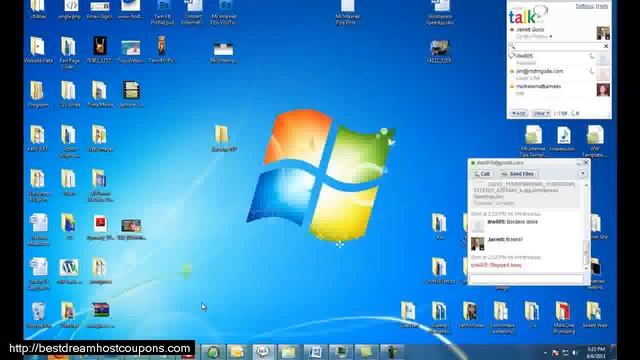Click the Google Talk contact search field
640x360 pixels.
[558, 46]
